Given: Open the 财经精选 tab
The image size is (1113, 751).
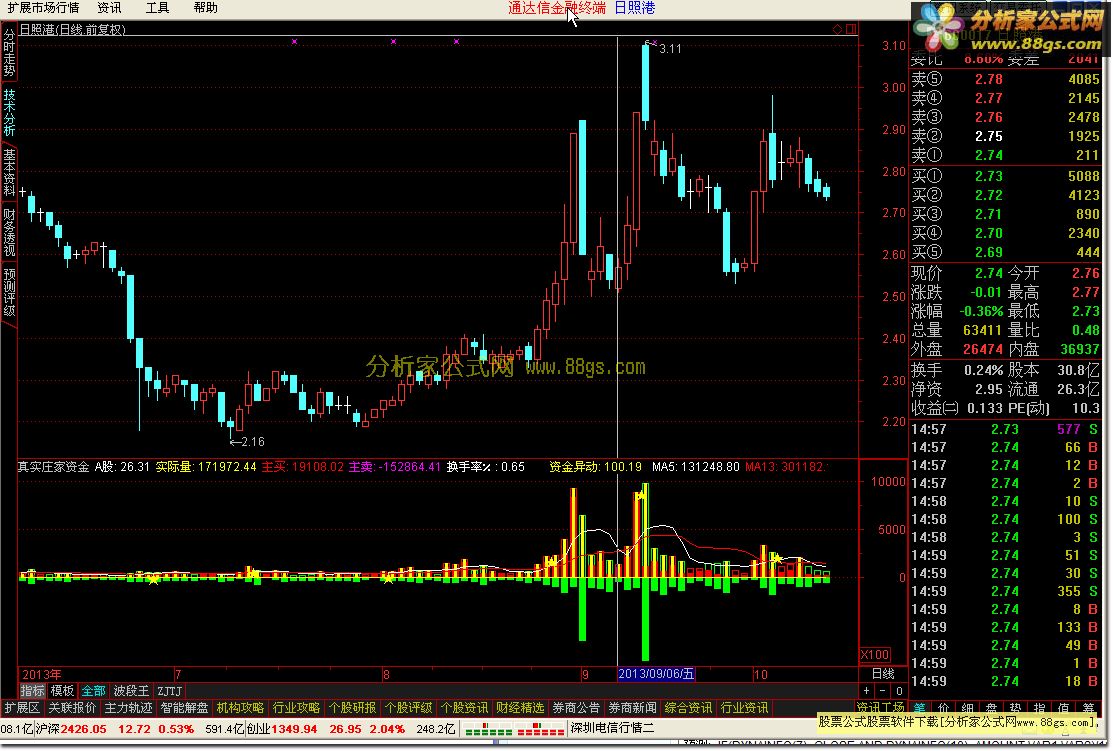Looking at the screenshot, I should (520, 708).
